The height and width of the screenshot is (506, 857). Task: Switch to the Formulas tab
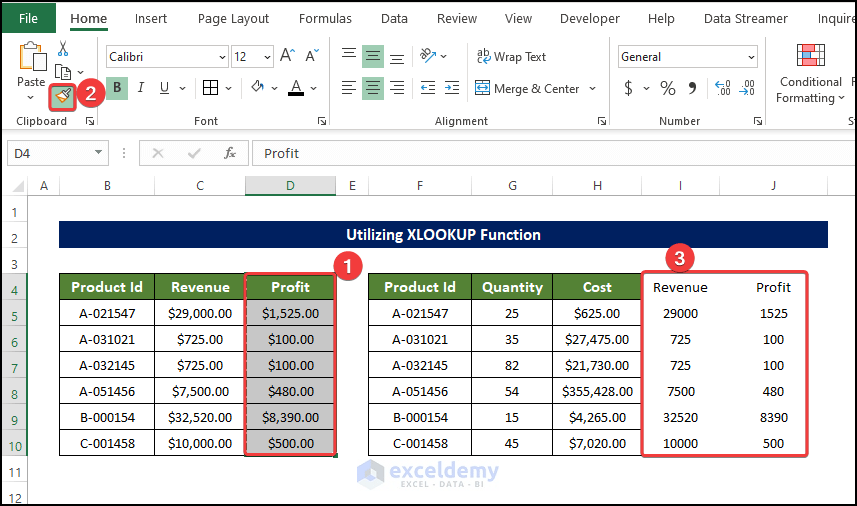pos(325,19)
